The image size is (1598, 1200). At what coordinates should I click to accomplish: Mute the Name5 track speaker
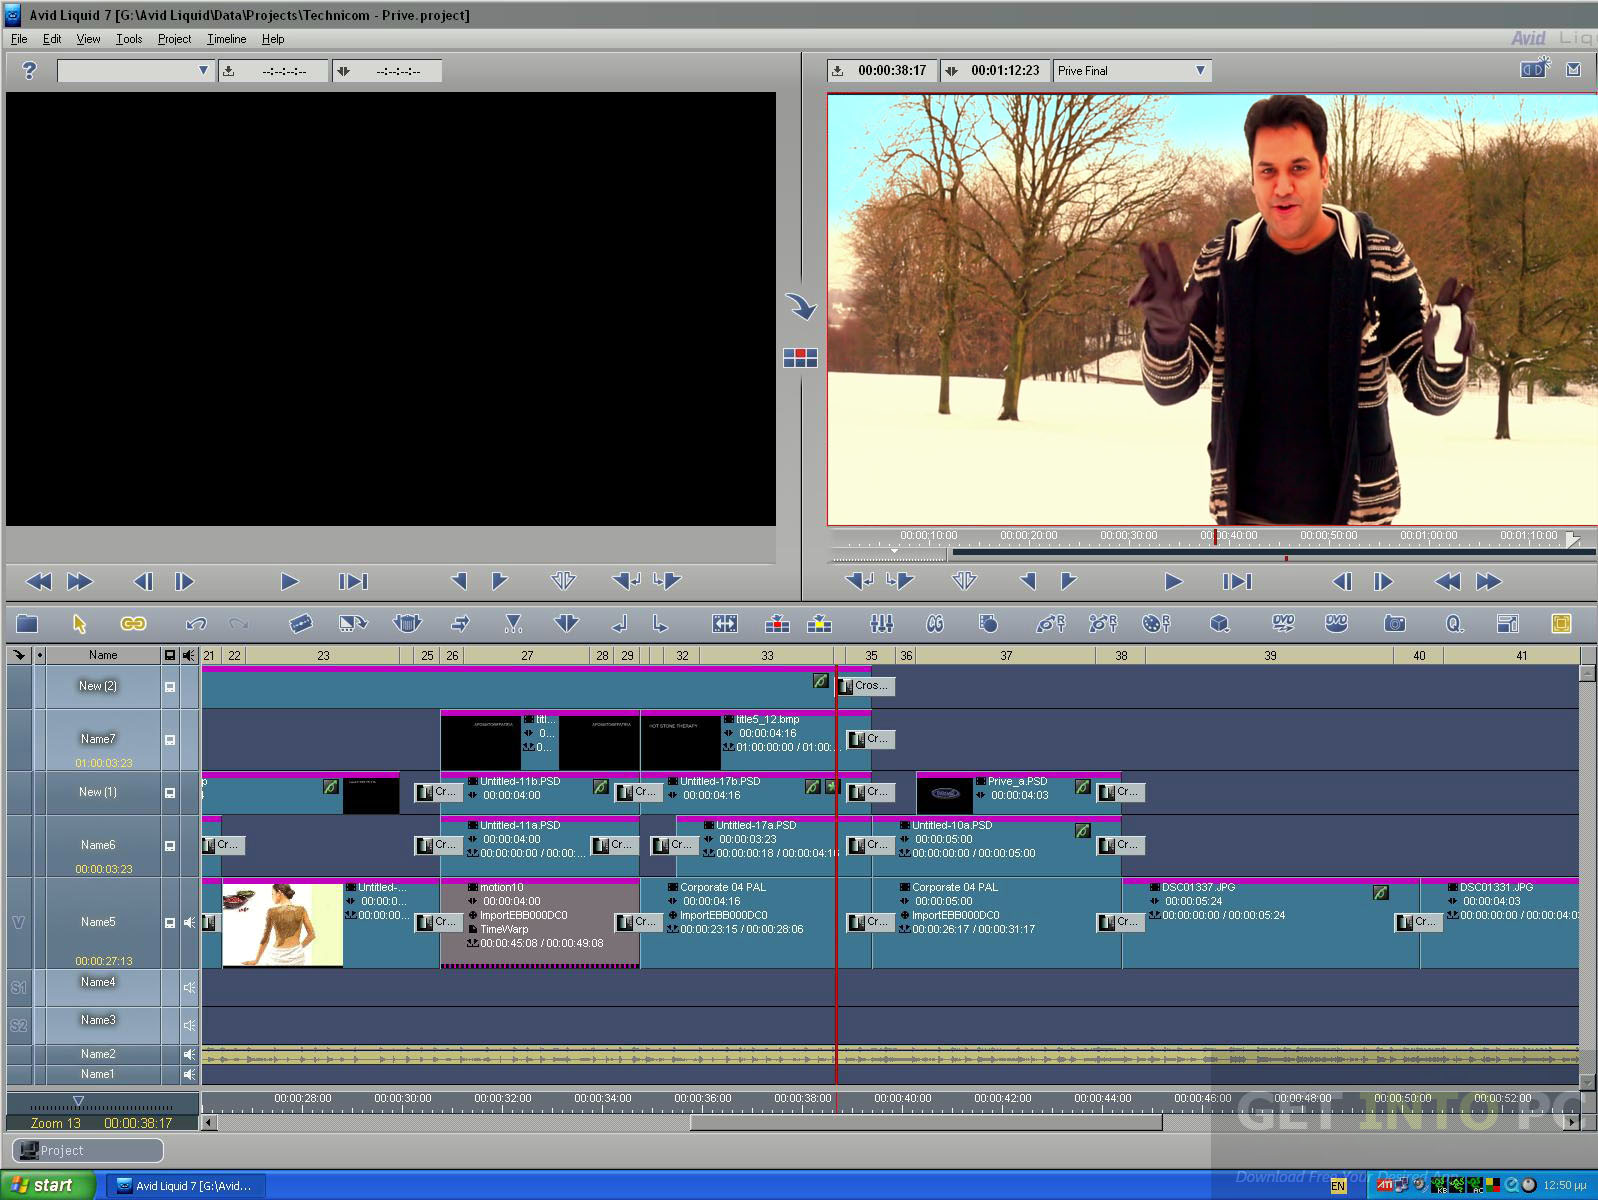tap(189, 922)
